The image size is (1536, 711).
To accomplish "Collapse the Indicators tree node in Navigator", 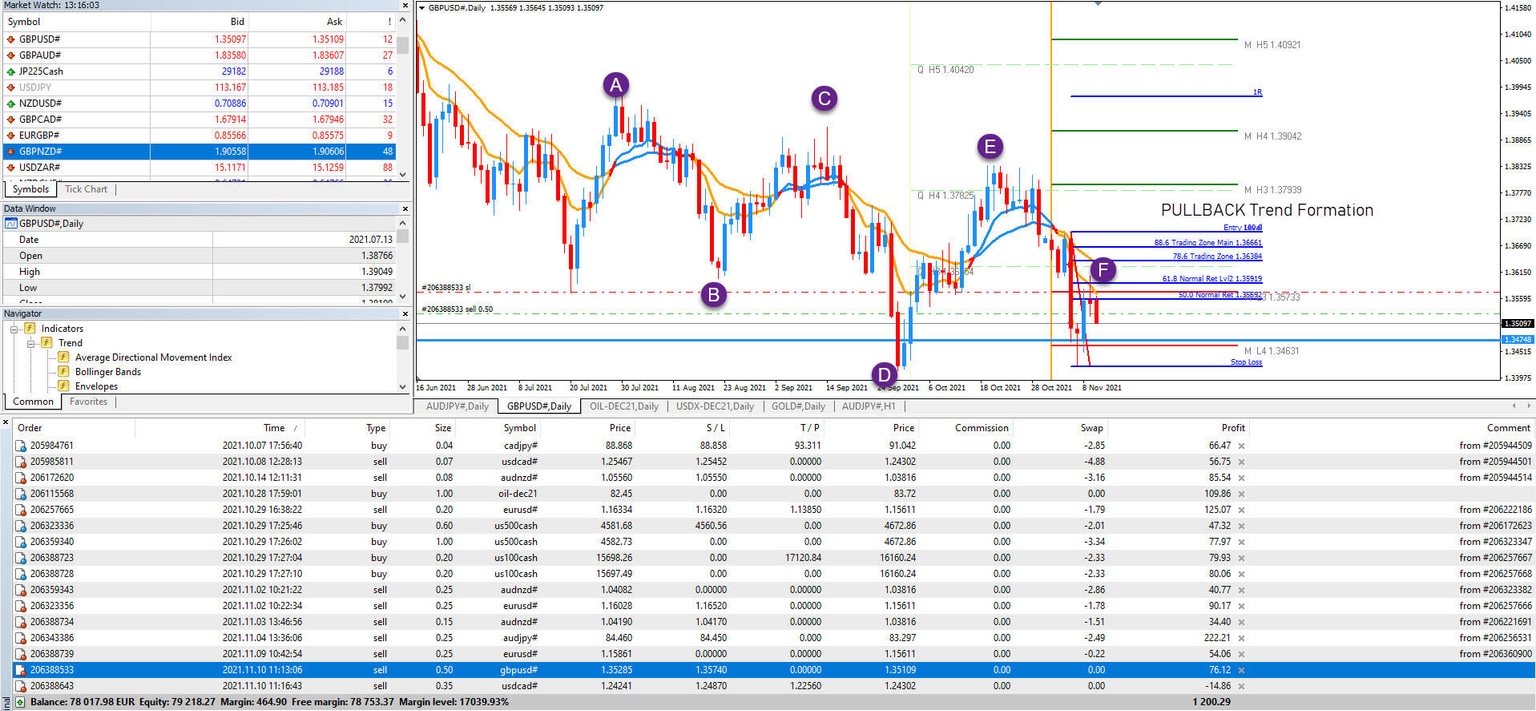I will pos(14,328).
